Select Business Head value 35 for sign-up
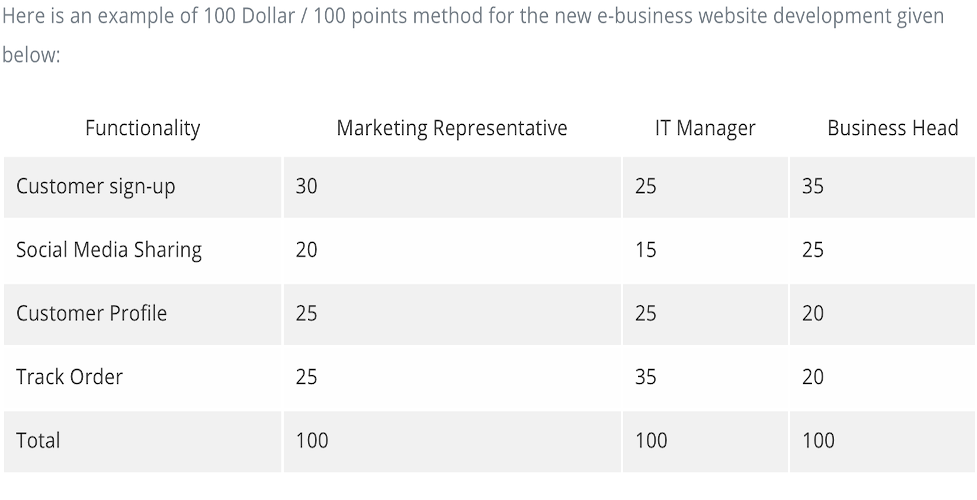The width and height of the screenshot is (977, 500). pyautogui.click(x=813, y=186)
